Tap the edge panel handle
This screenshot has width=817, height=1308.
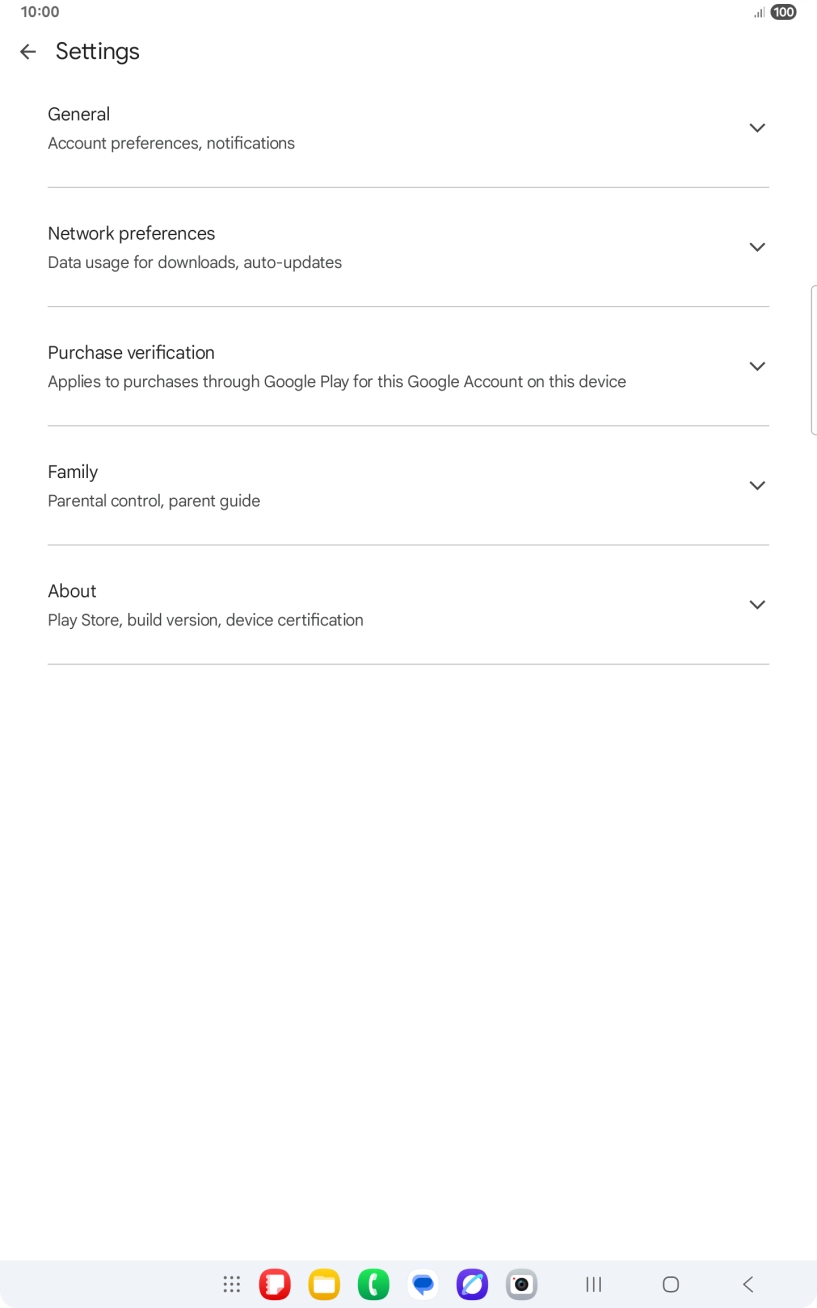[813, 360]
